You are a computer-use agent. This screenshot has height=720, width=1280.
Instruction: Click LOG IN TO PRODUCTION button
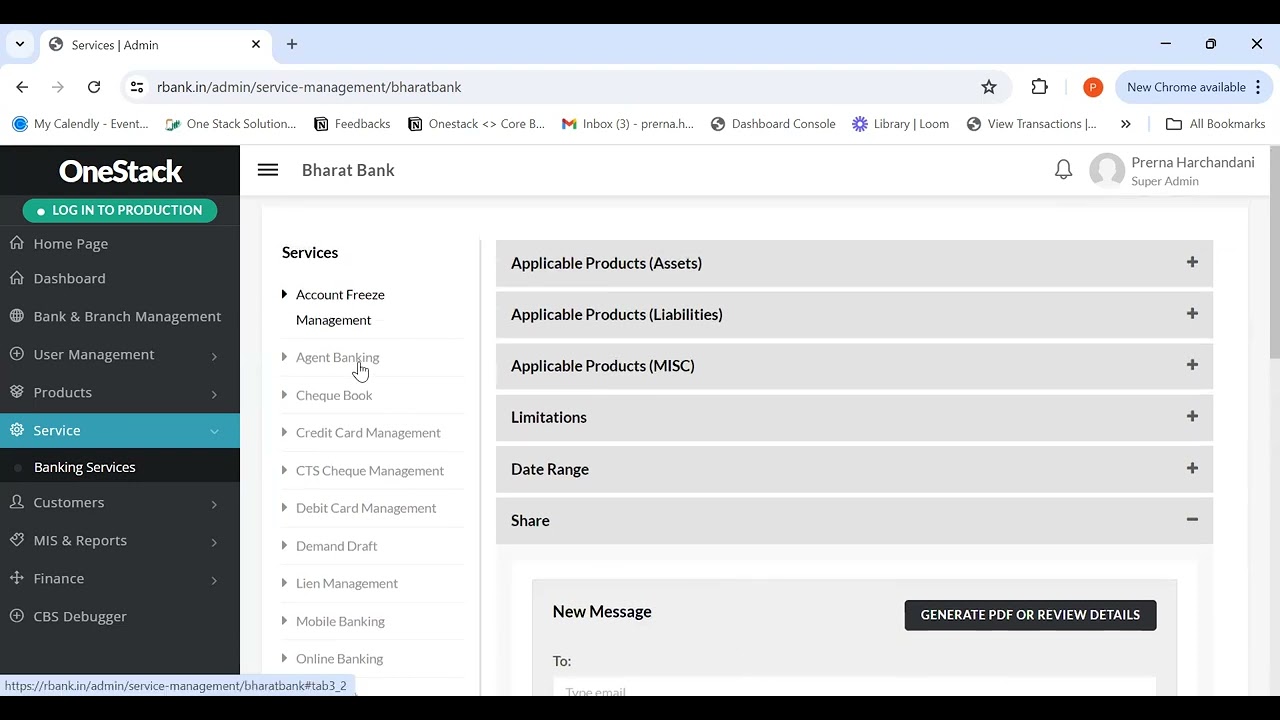(x=120, y=210)
